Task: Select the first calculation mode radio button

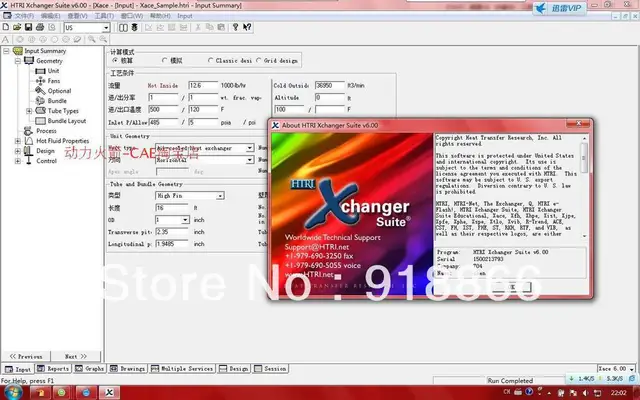Action: tap(115, 60)
